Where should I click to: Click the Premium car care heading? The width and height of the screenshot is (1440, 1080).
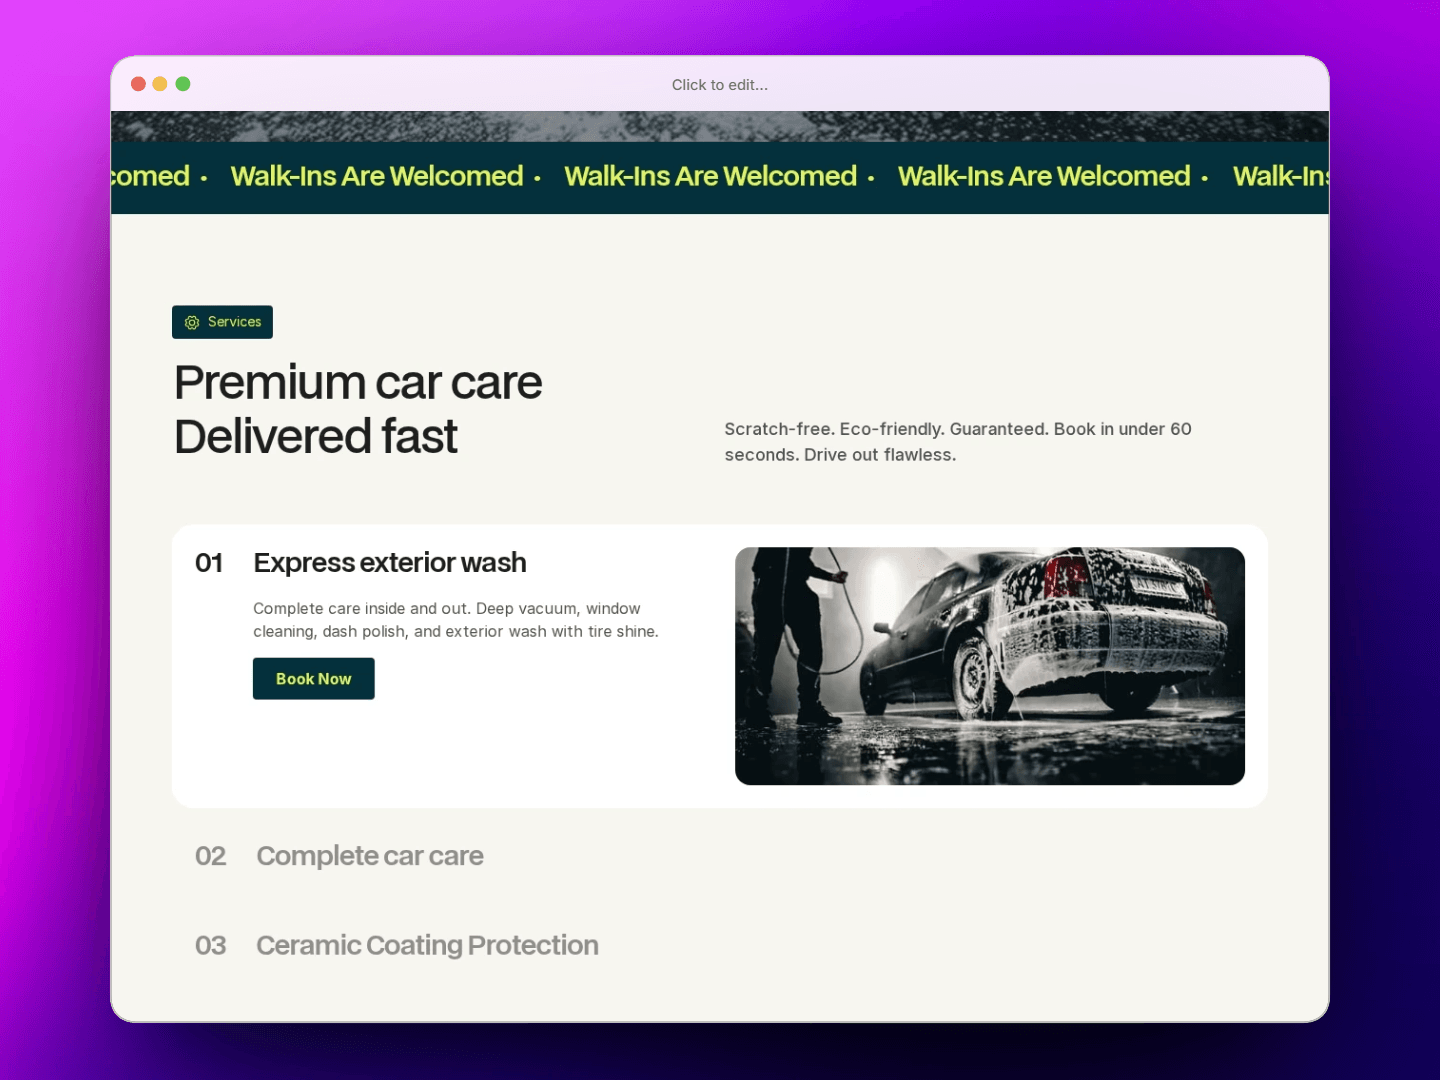tap(358, 383)
